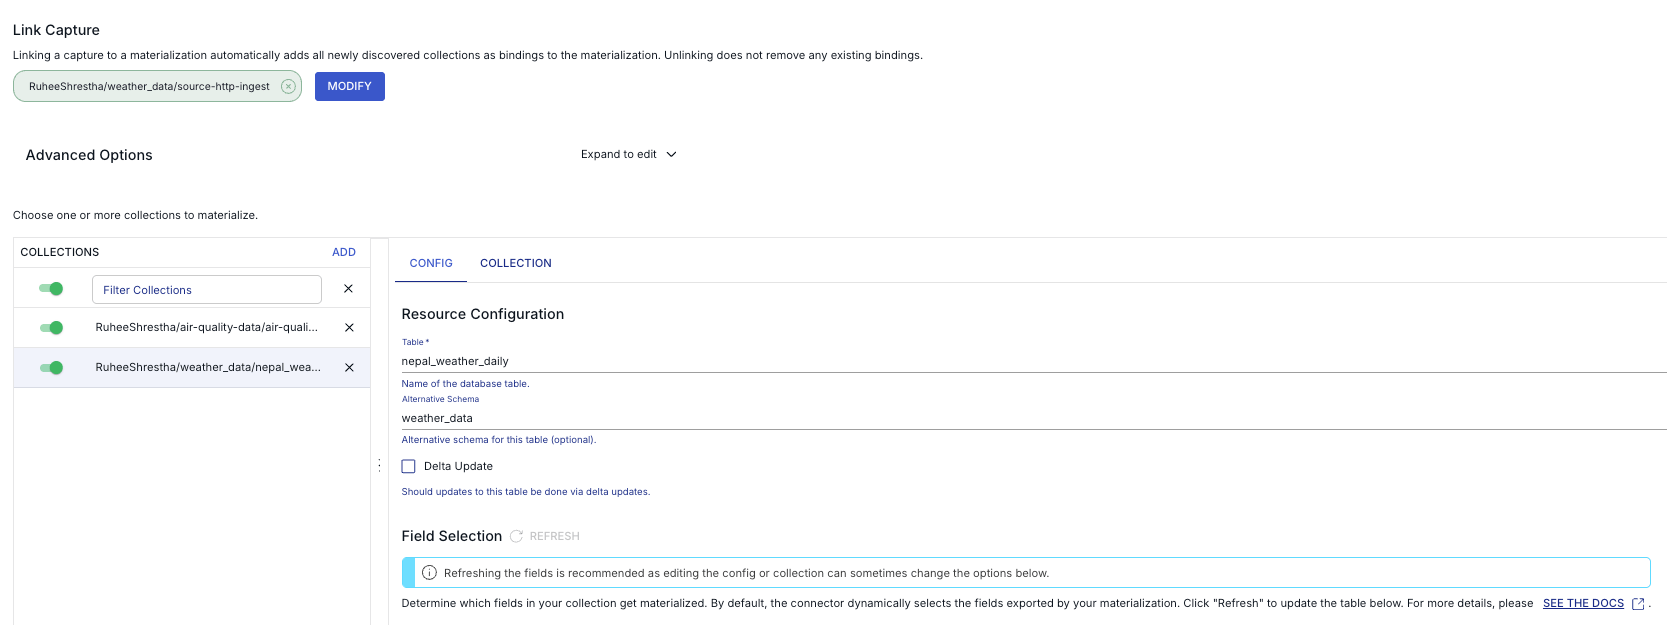This screenshot has height=625, width=1667.
Task: Switch to the Collection tab
Action: 515,263
